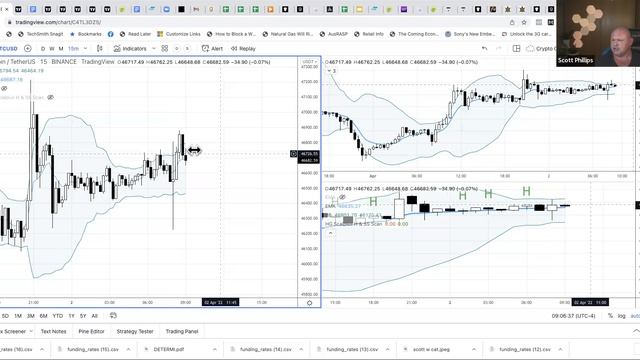Viewport: 640px width, 360px height.
Task: Expand the bottom panel with chevron up
Action: 636,331
